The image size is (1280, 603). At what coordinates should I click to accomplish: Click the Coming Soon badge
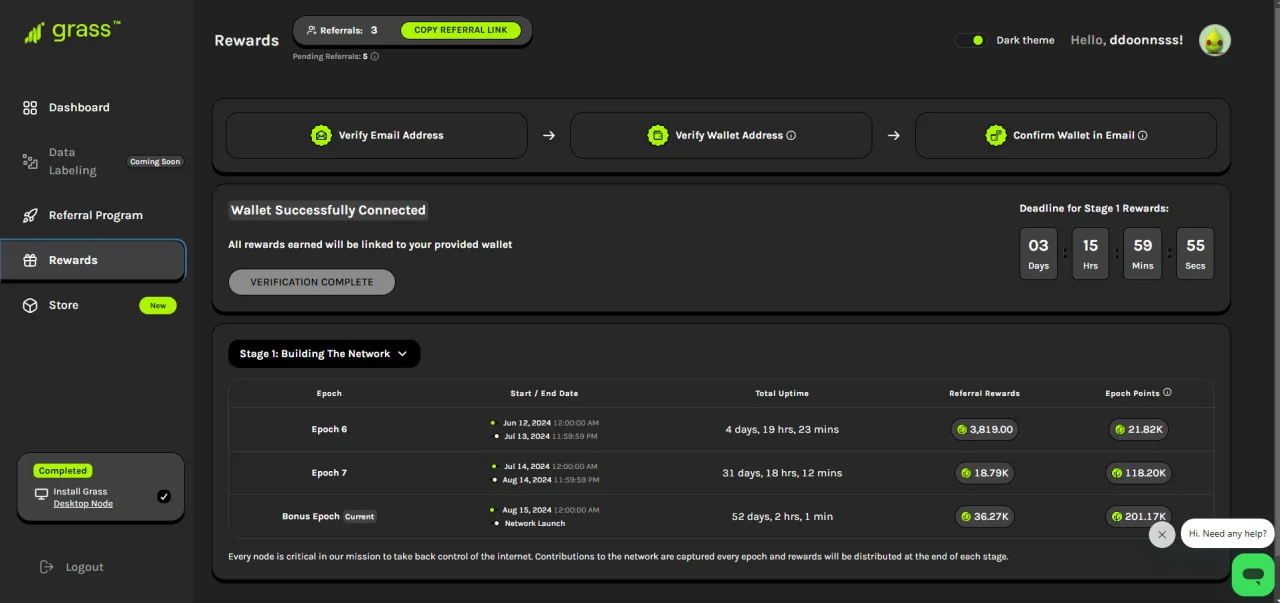(x=156, y=162)
